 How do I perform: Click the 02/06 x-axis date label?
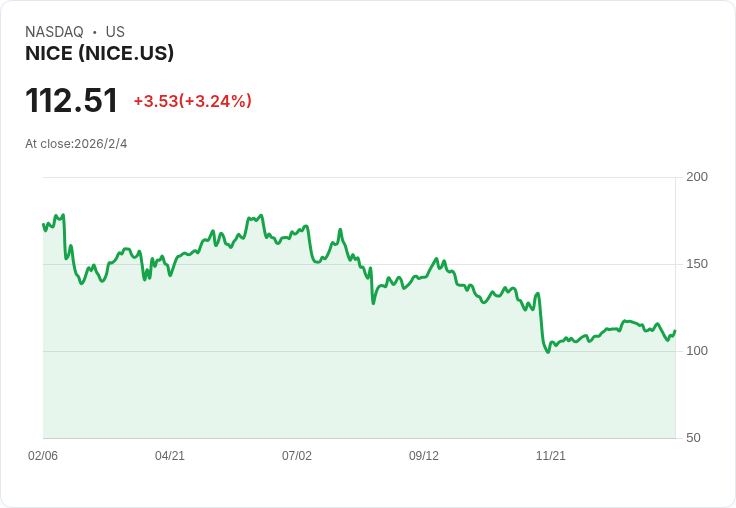[x=43, y=455]
